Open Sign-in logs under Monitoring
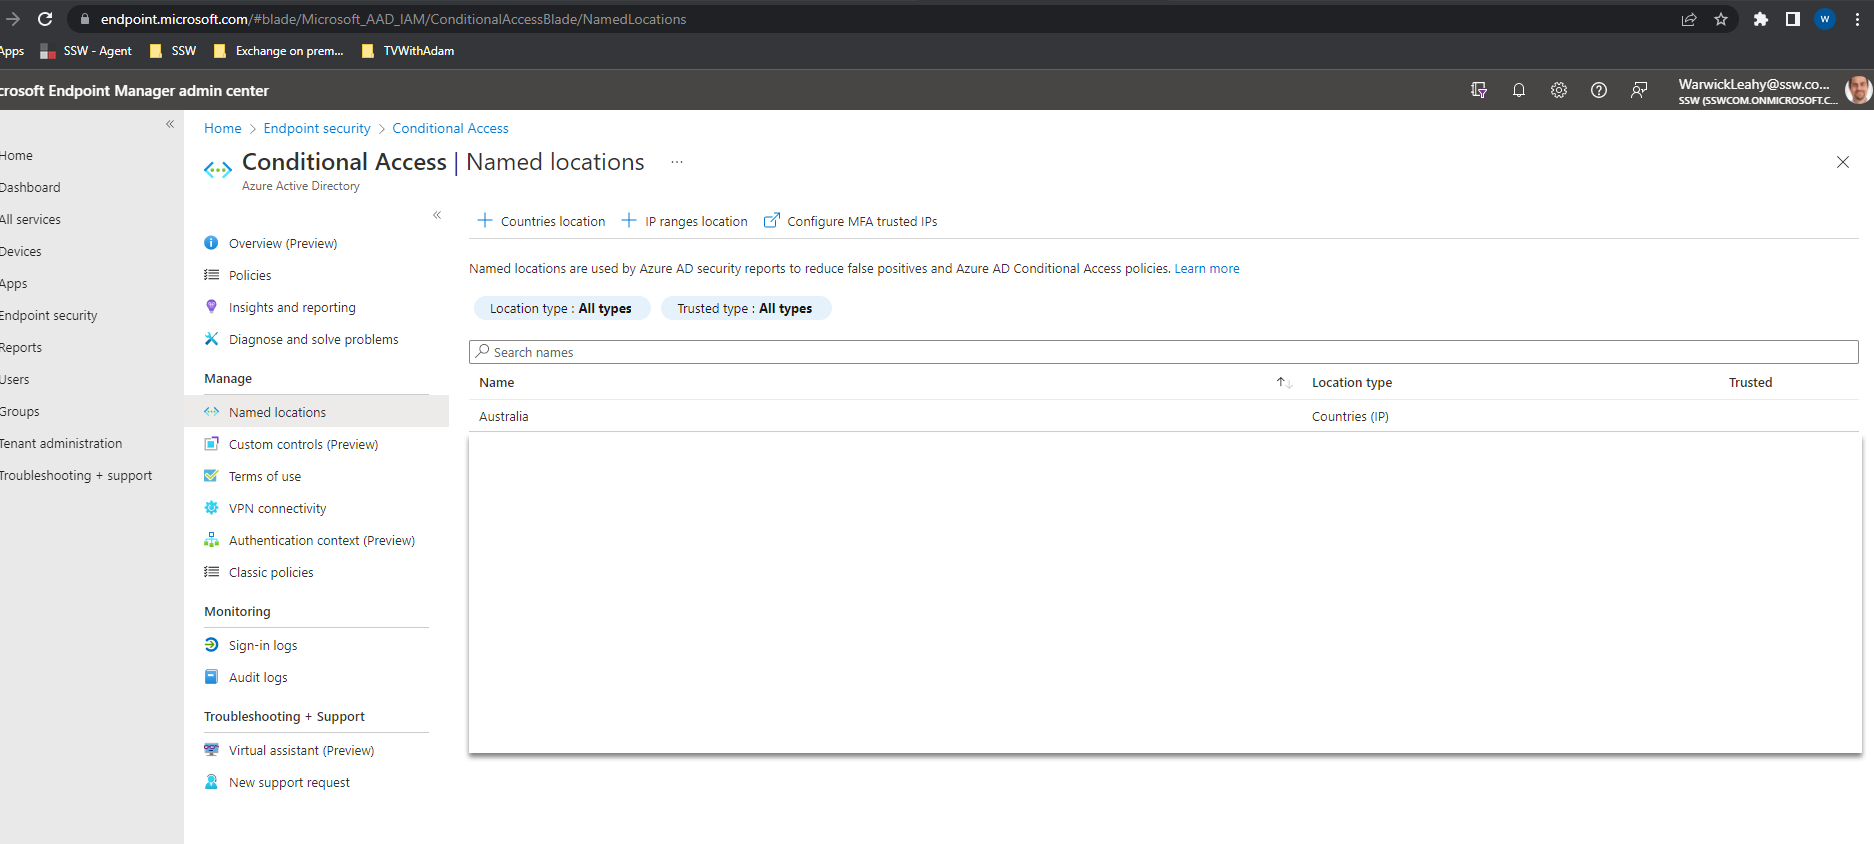 263,645
